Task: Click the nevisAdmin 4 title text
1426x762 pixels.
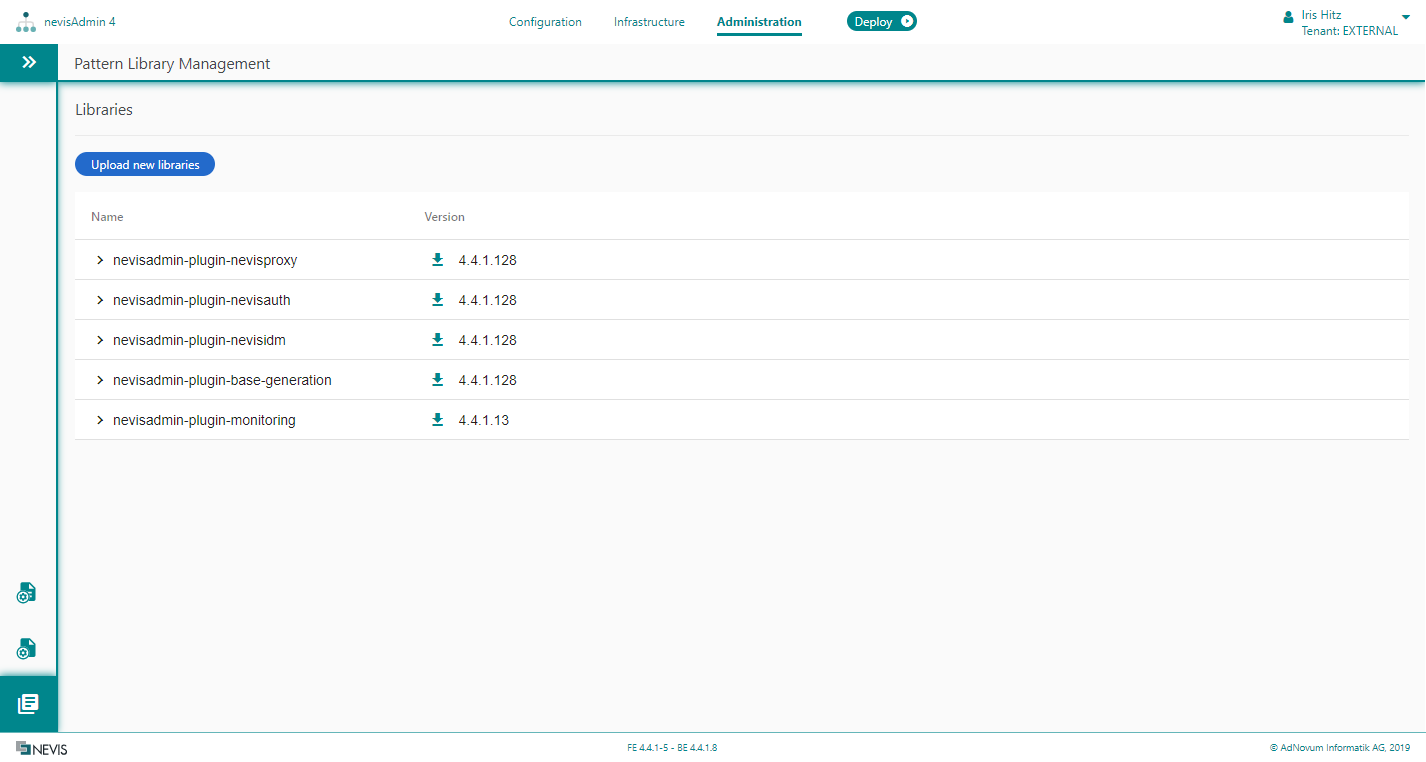Action: [x=80, y=22]
